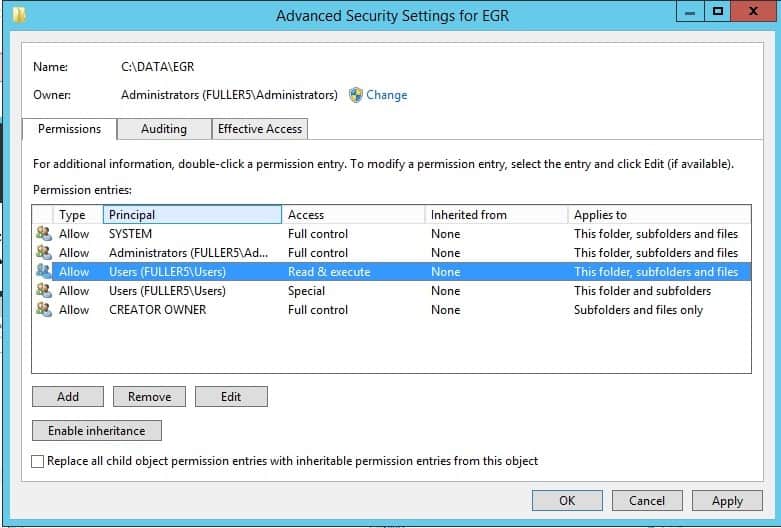
Task: Click the group icon of the Read & execute row
Action: 44,271
